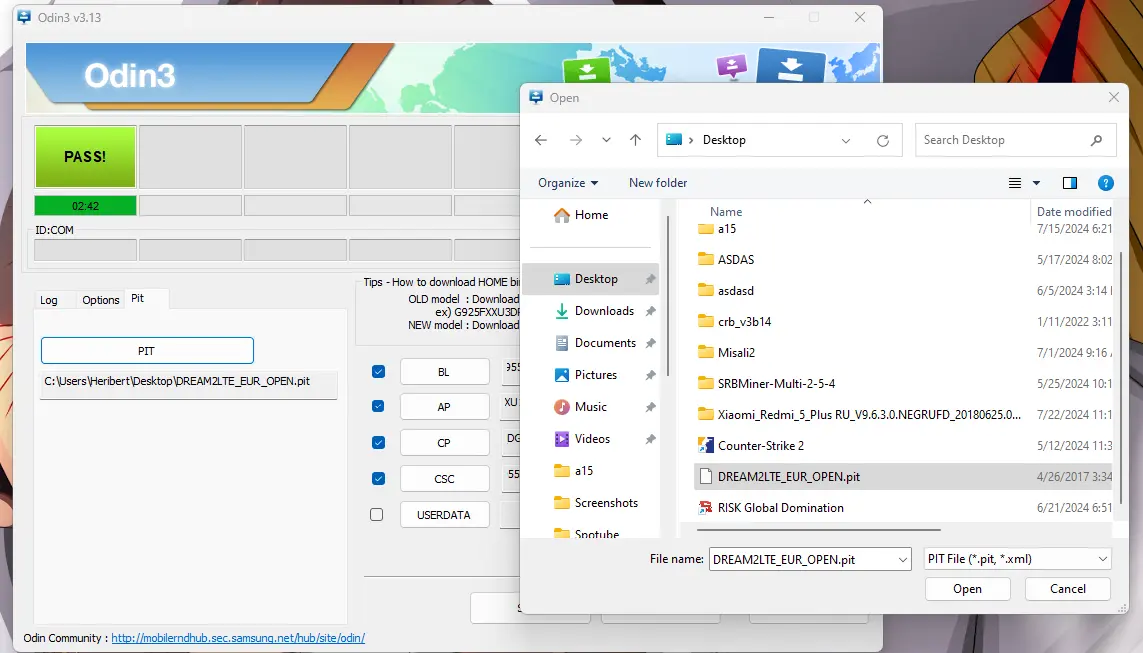Click the Open button

click(967, 589)
